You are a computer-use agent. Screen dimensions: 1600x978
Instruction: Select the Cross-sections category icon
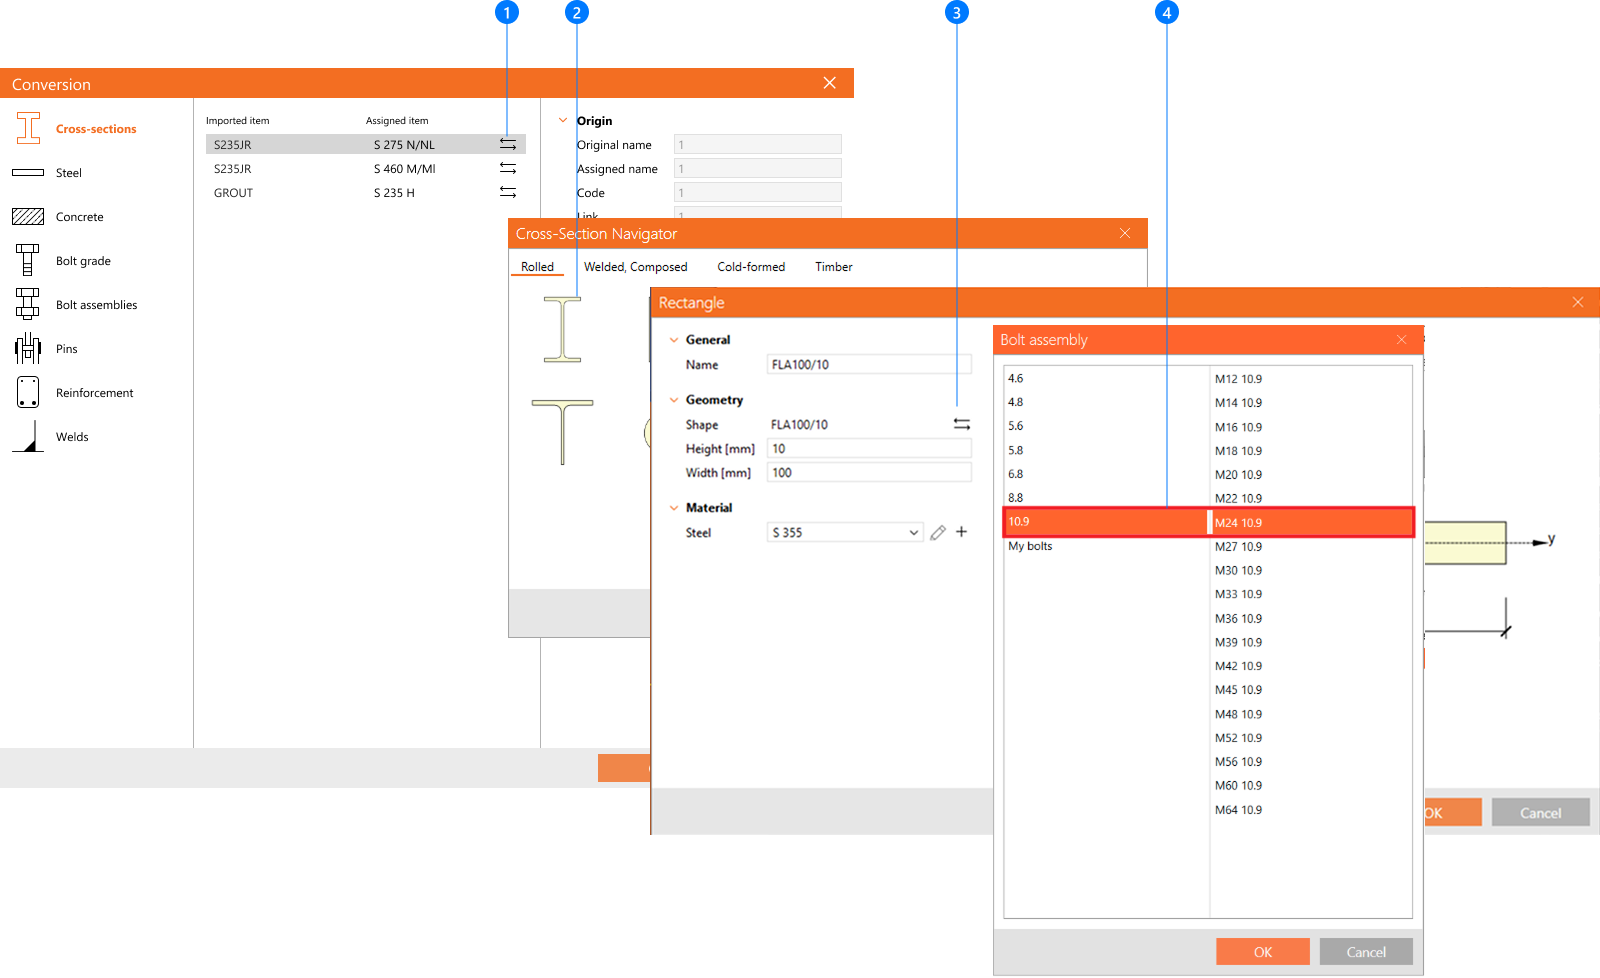click(x=28, y=128)
